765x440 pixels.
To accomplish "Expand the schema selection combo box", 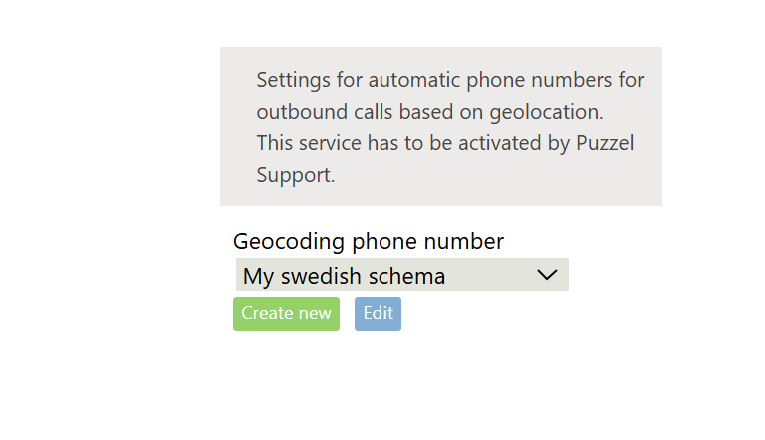I will point(402,275).
